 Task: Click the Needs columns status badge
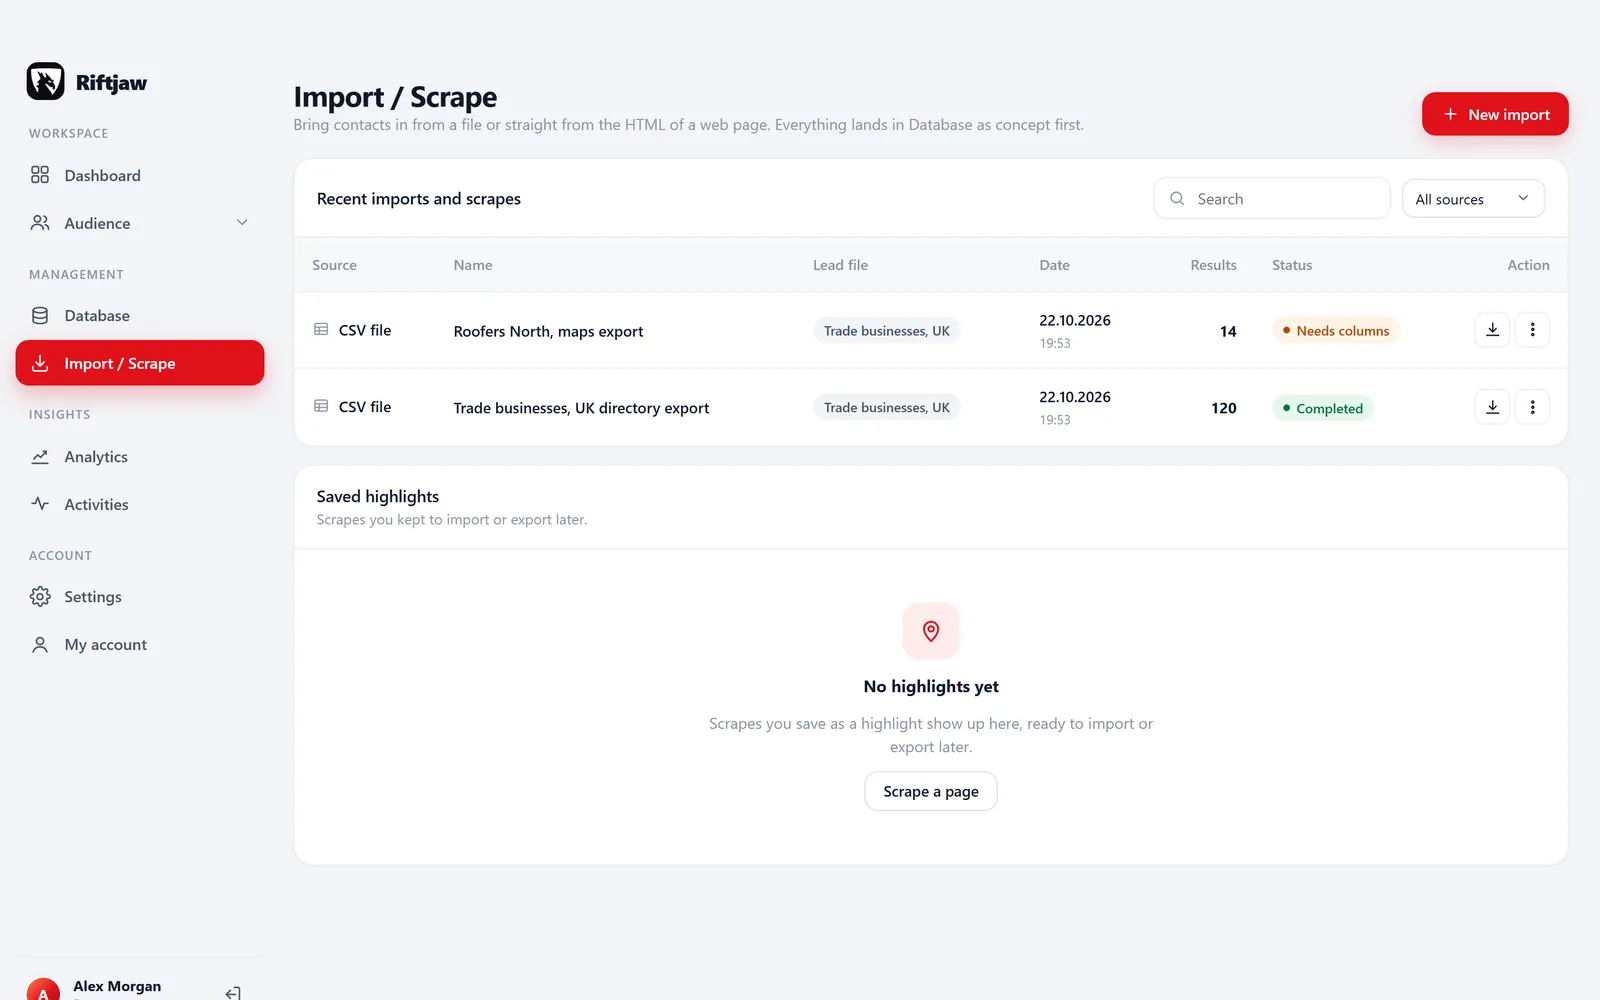pyautogui.click(x=1335, y=331)
